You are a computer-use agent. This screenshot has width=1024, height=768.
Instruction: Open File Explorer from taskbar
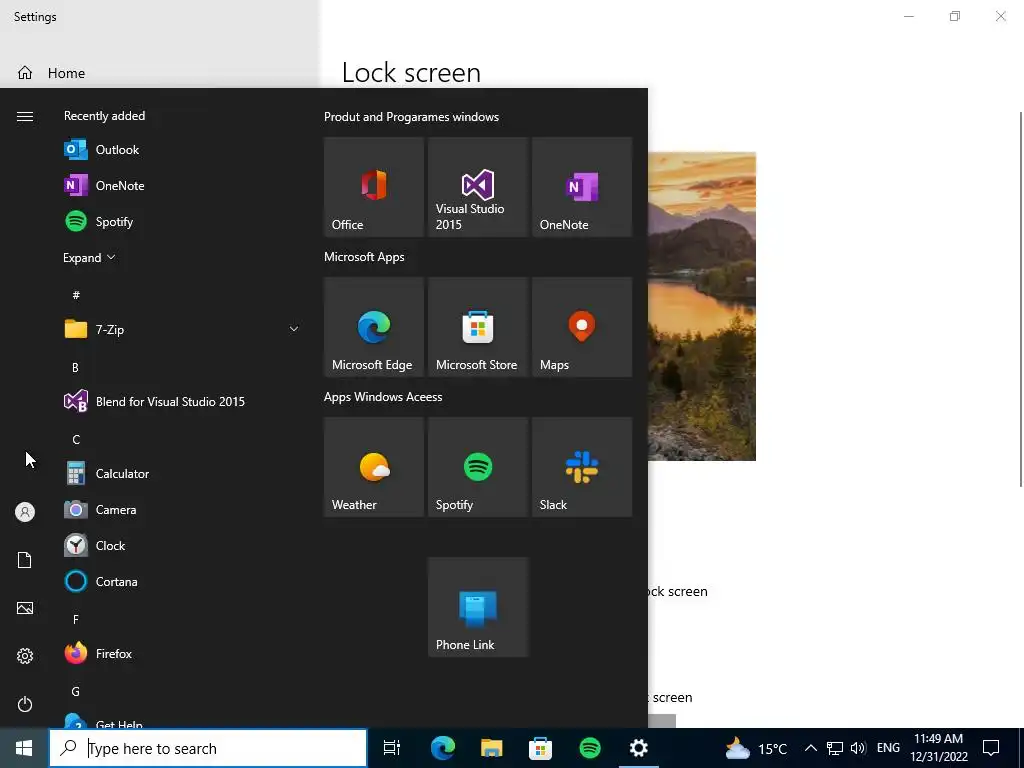point(491,748)
